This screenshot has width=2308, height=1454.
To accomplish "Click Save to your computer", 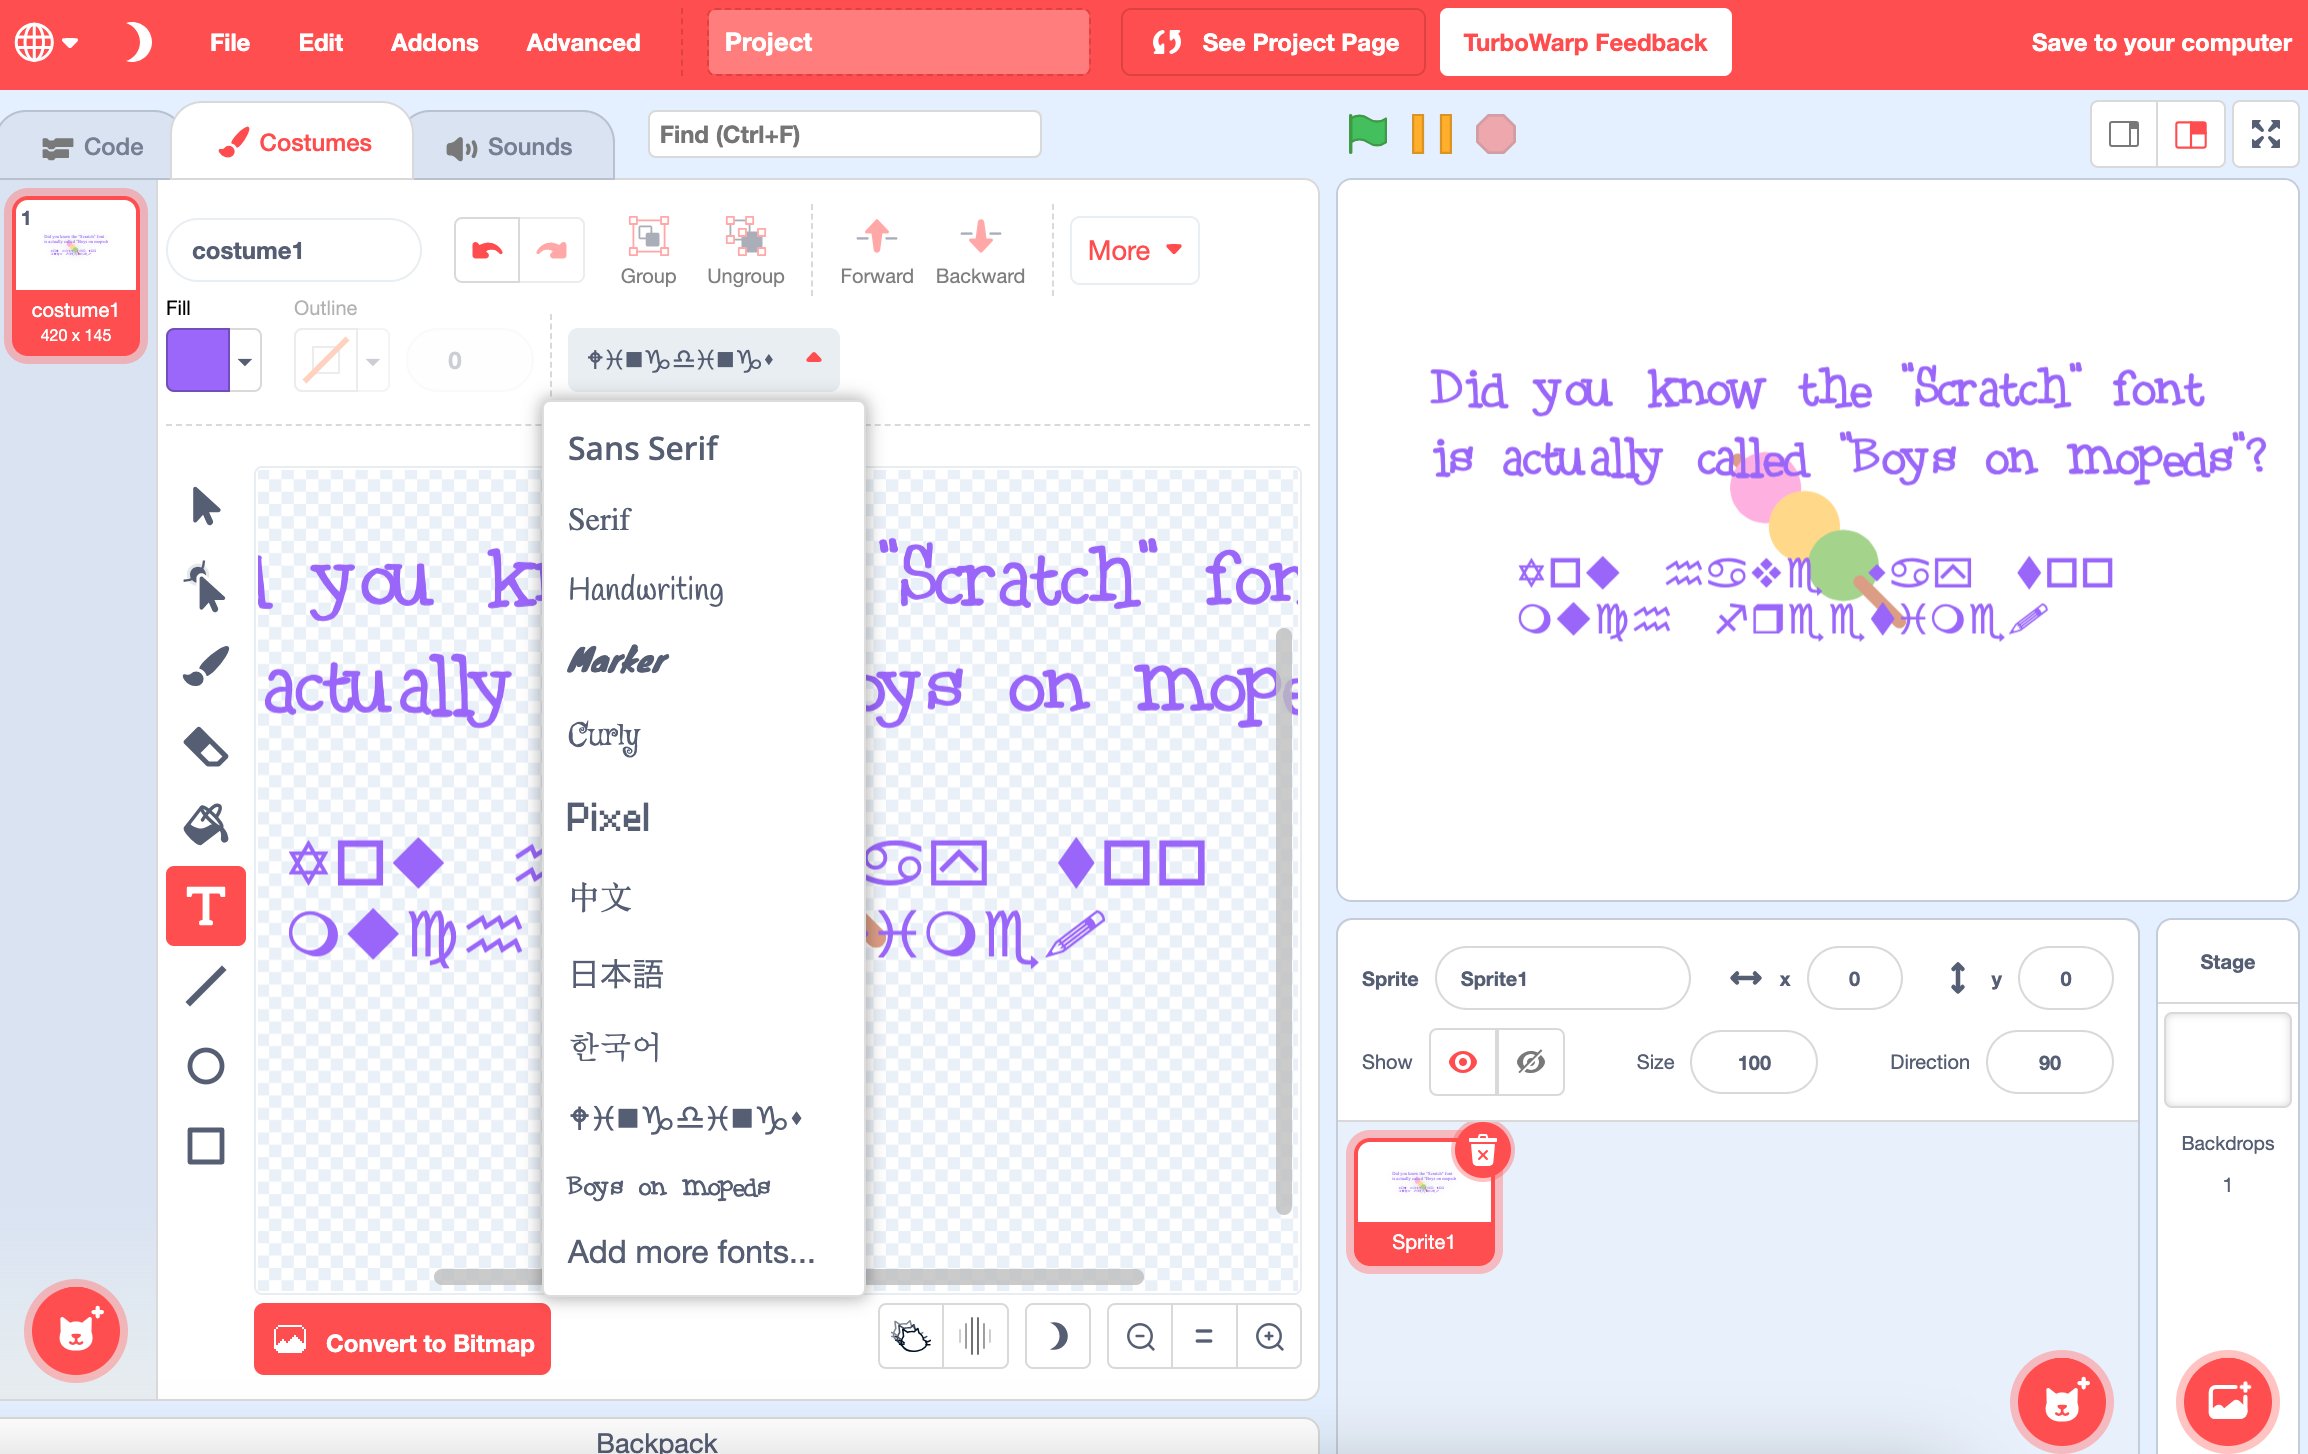I will 2161,43.
